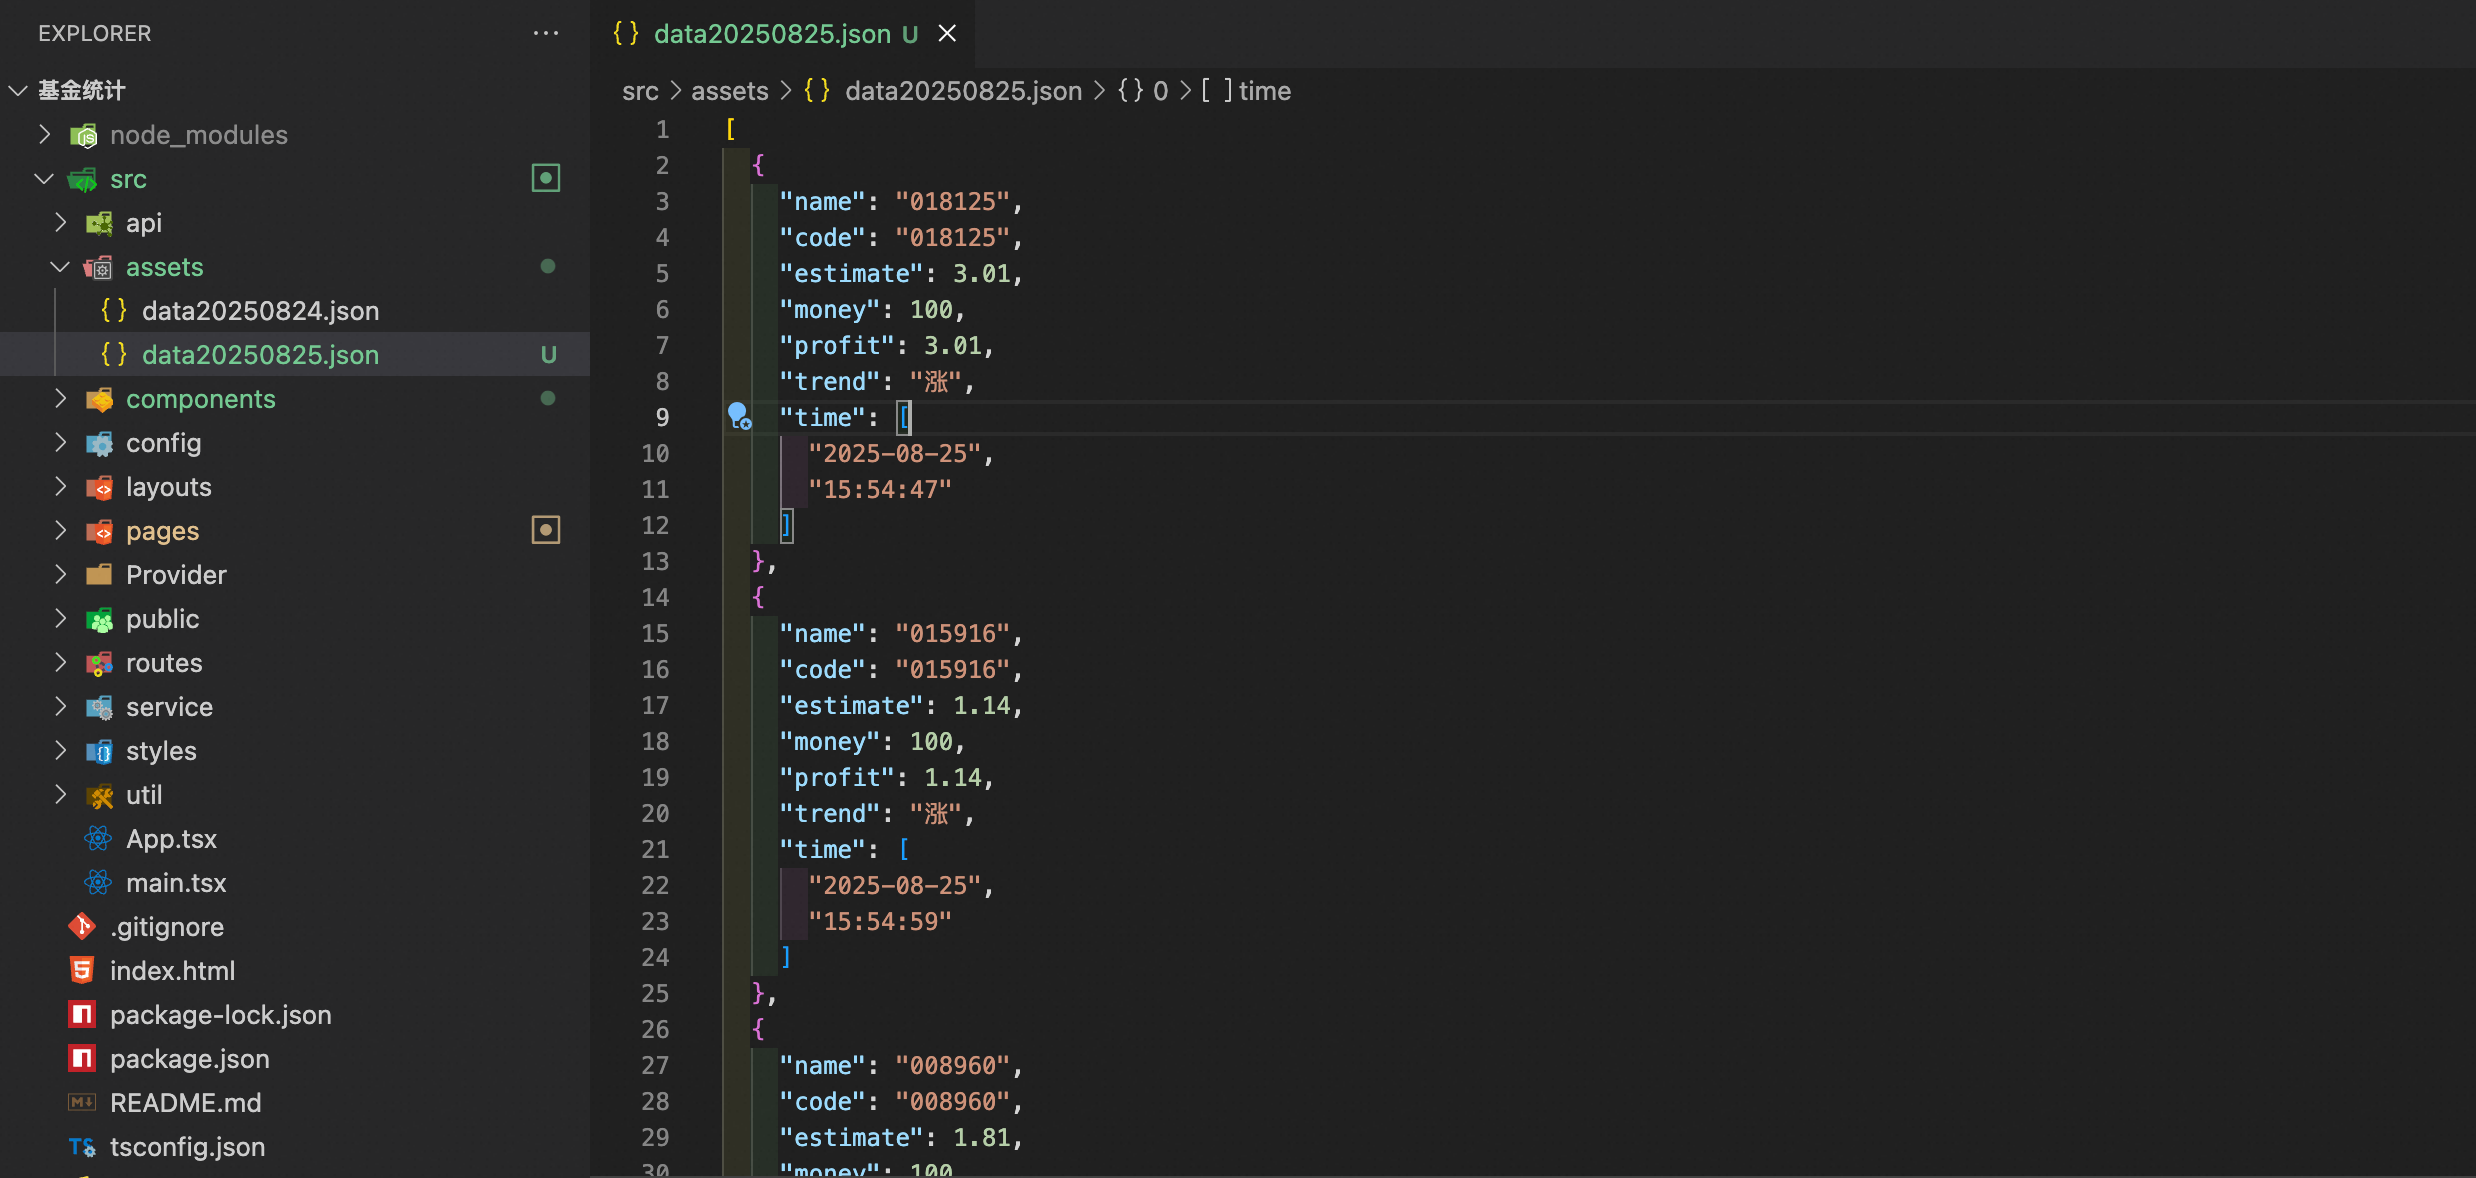Select the data20250825.json editor tab
The image size is (2476, 1178).
[771, 34]
